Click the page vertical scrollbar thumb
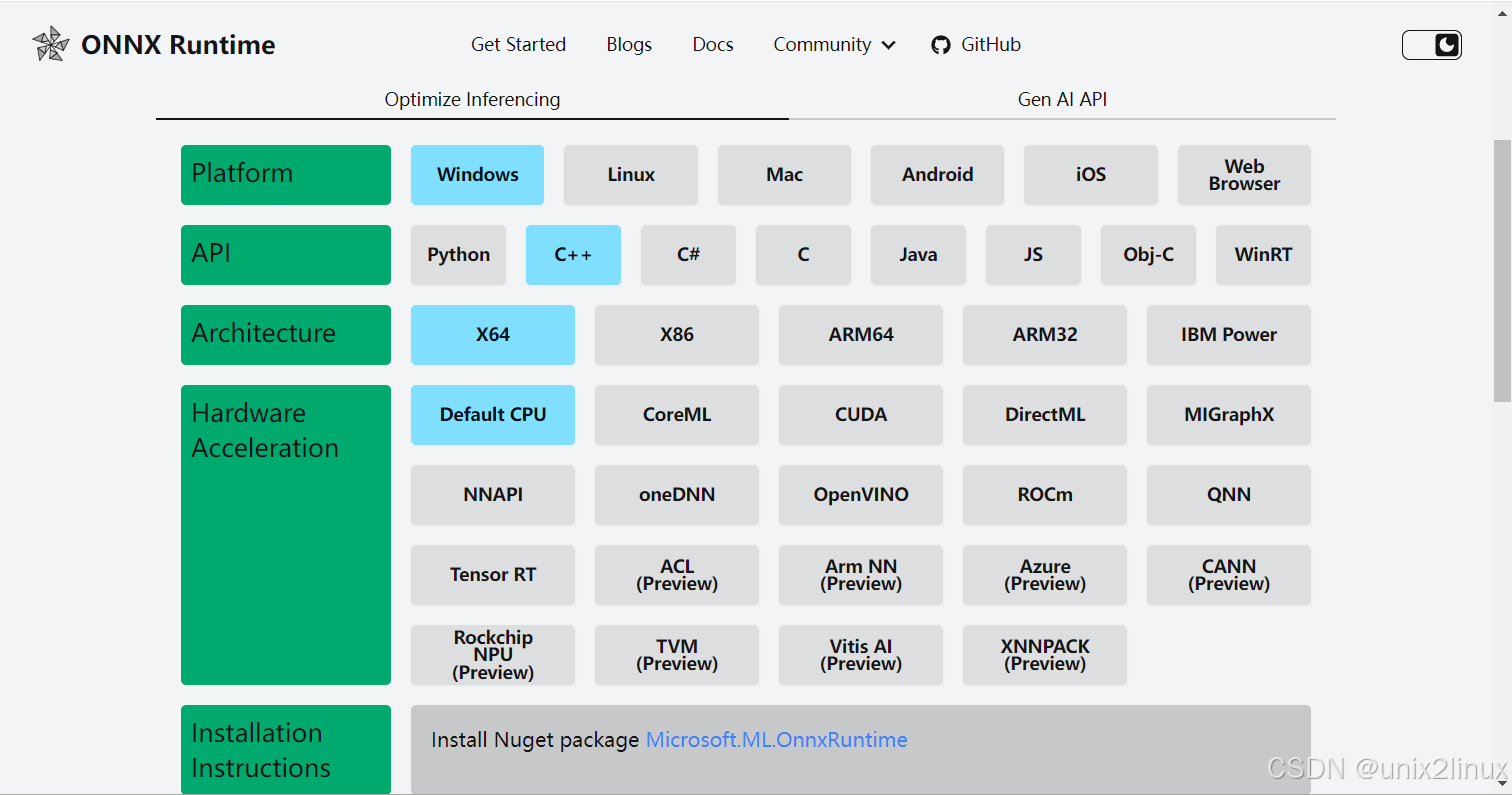The image size is (1512, 795). [x=1502, y=270]
